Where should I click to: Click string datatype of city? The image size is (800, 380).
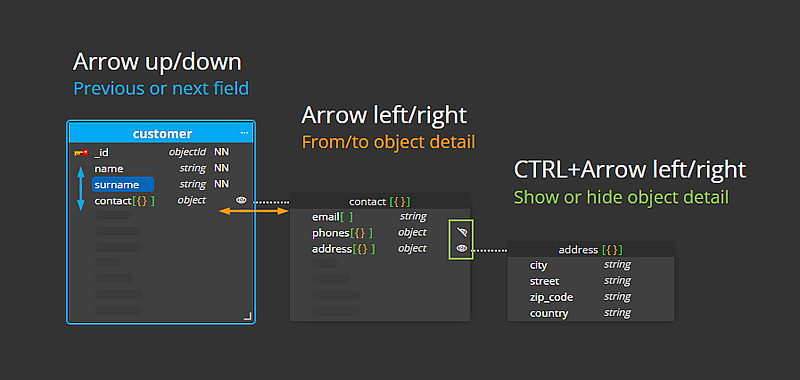(x=617, y=265)
